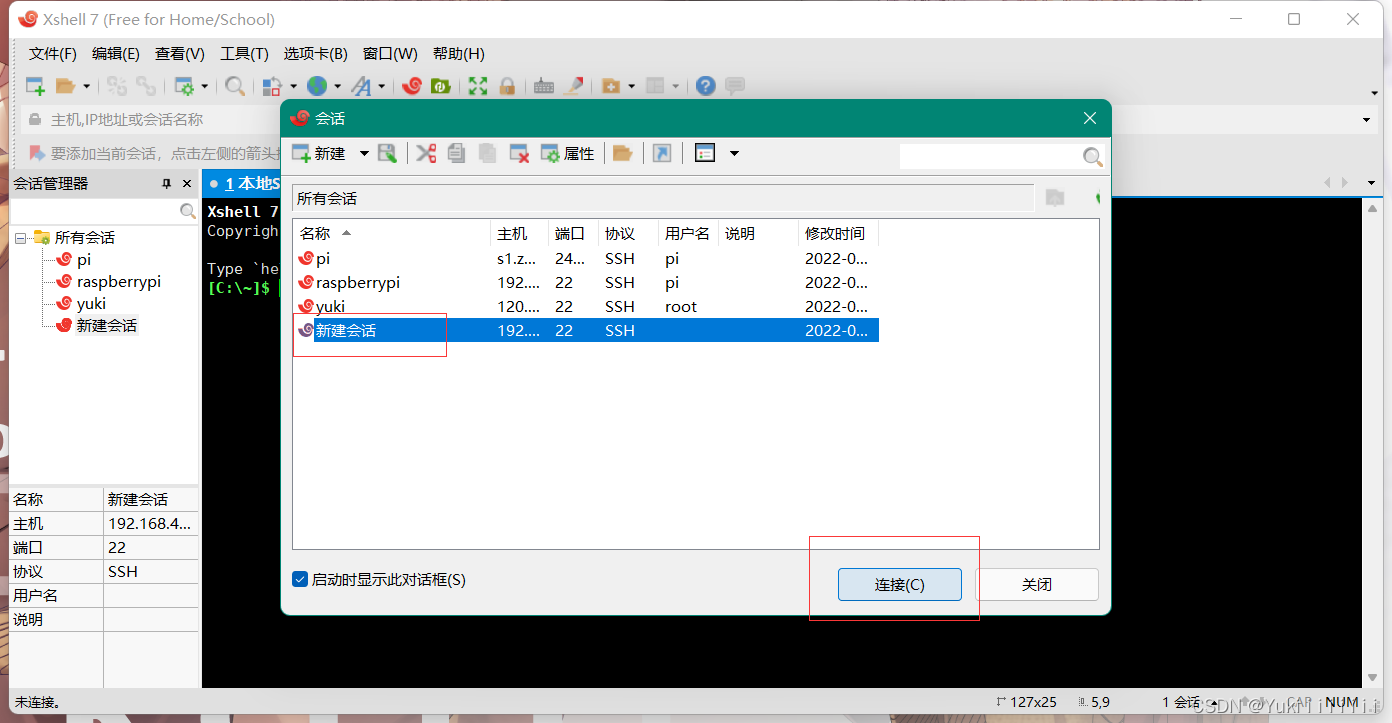Select 新建会话 in session manager tree
This screenshot has width=1392, height=723.
coord(106,326)
